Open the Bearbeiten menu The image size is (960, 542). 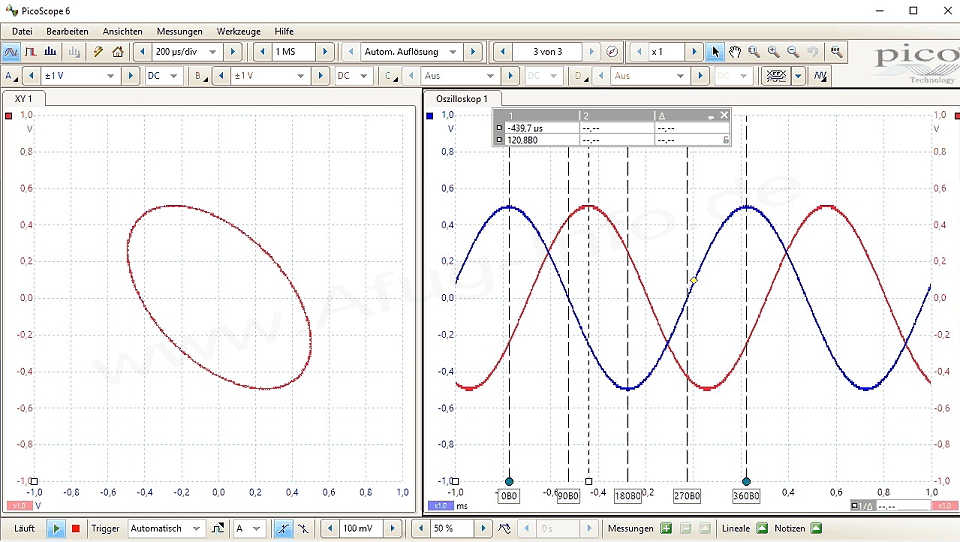[67, 31]
